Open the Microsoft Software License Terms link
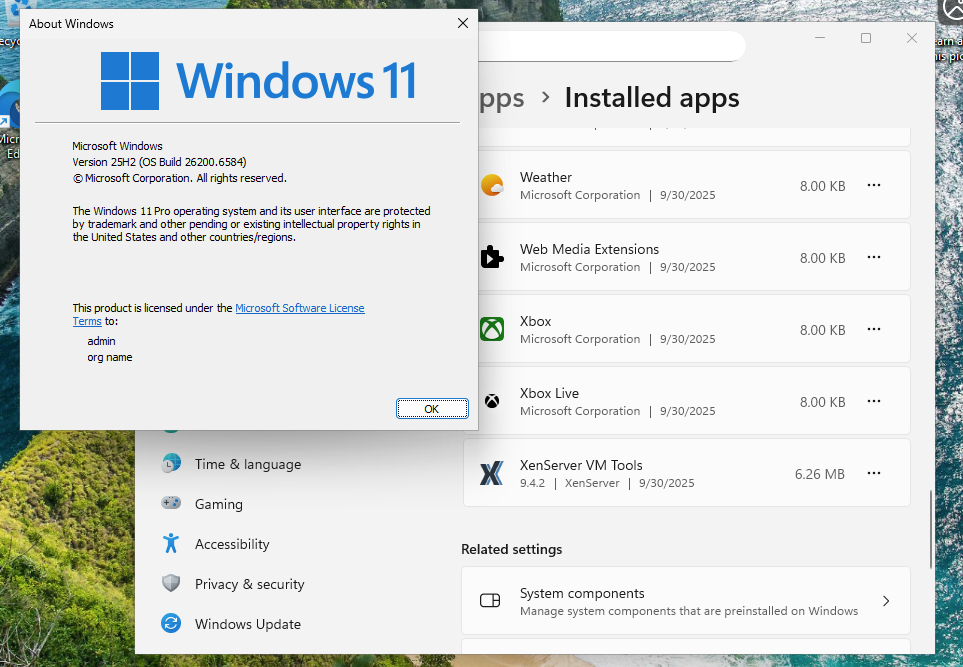The width and height of the screenshot is (963, 667). tap(299, 308)
